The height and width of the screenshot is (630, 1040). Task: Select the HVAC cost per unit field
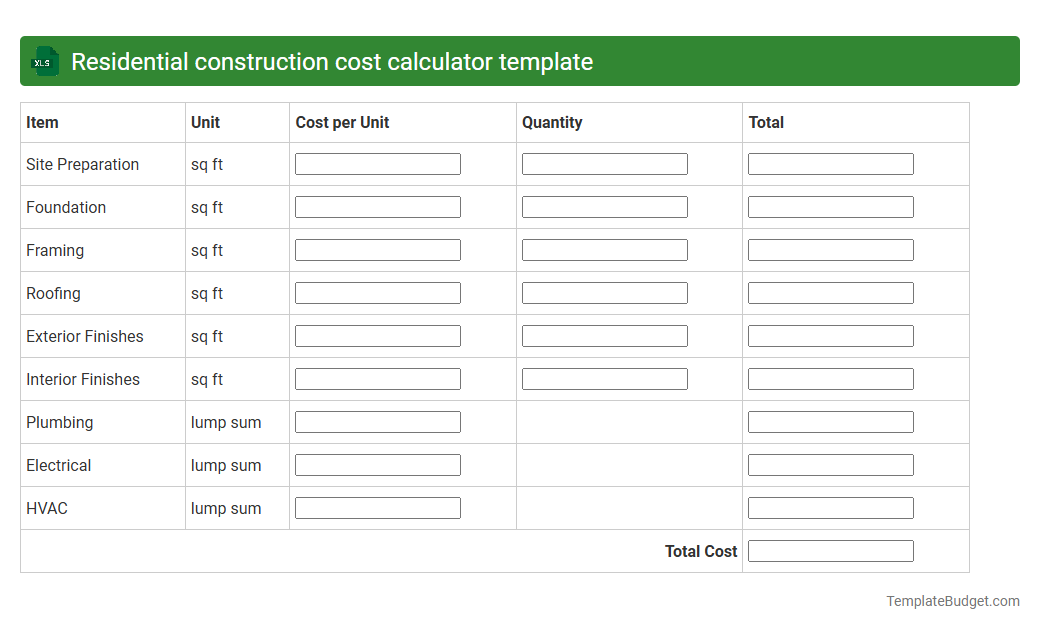(377, 507)
